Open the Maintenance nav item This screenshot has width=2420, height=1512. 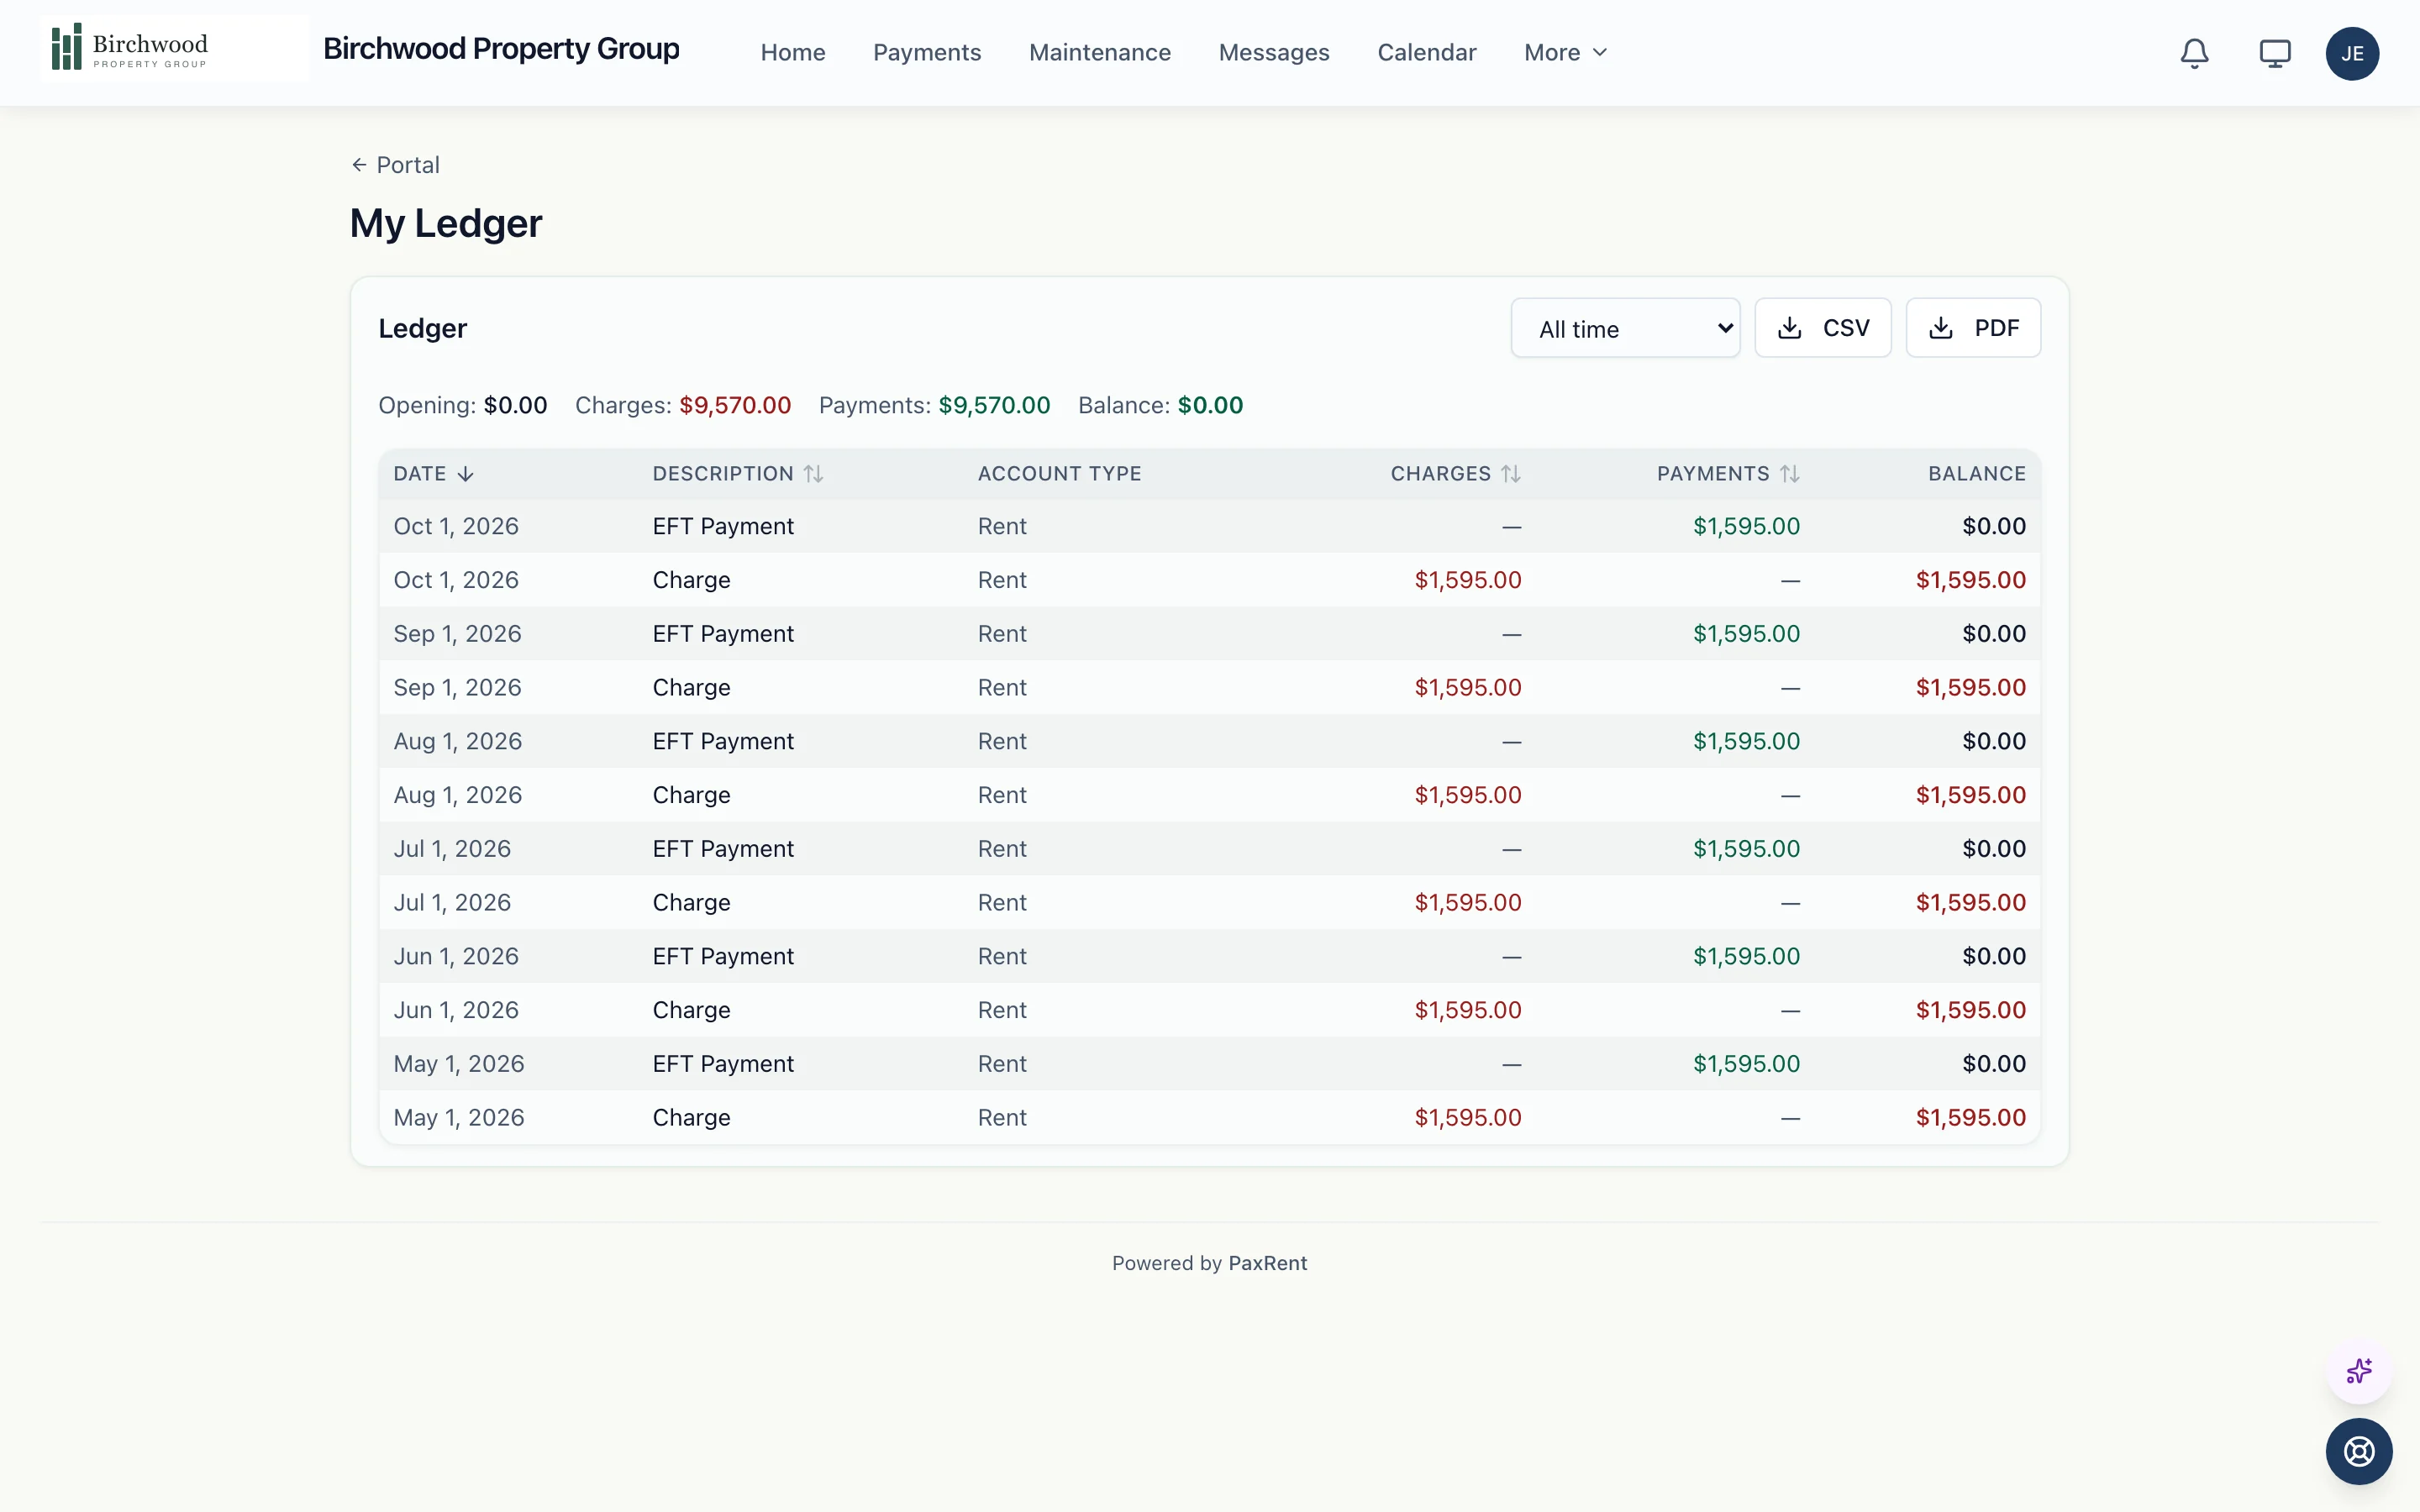click(1100, 53)
